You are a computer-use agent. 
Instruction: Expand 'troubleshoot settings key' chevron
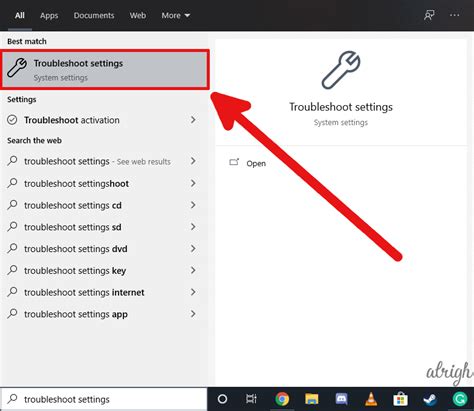point(193,270)
